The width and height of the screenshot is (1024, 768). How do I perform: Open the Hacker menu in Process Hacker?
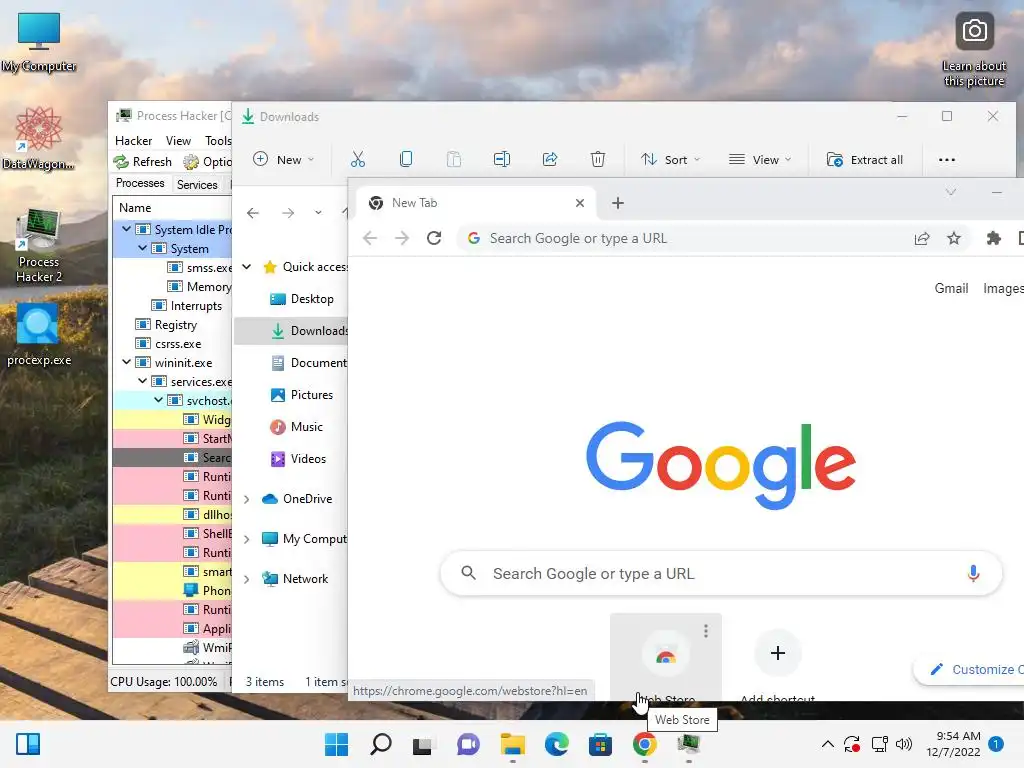point(133,141)
